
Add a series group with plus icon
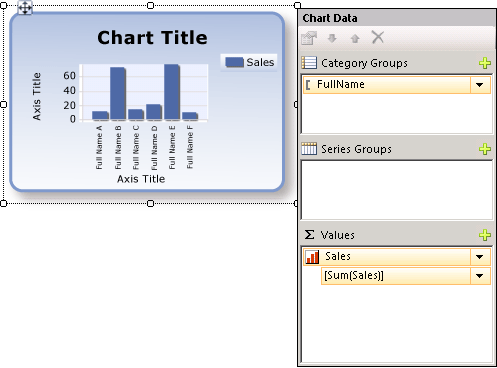coord(485,149)
